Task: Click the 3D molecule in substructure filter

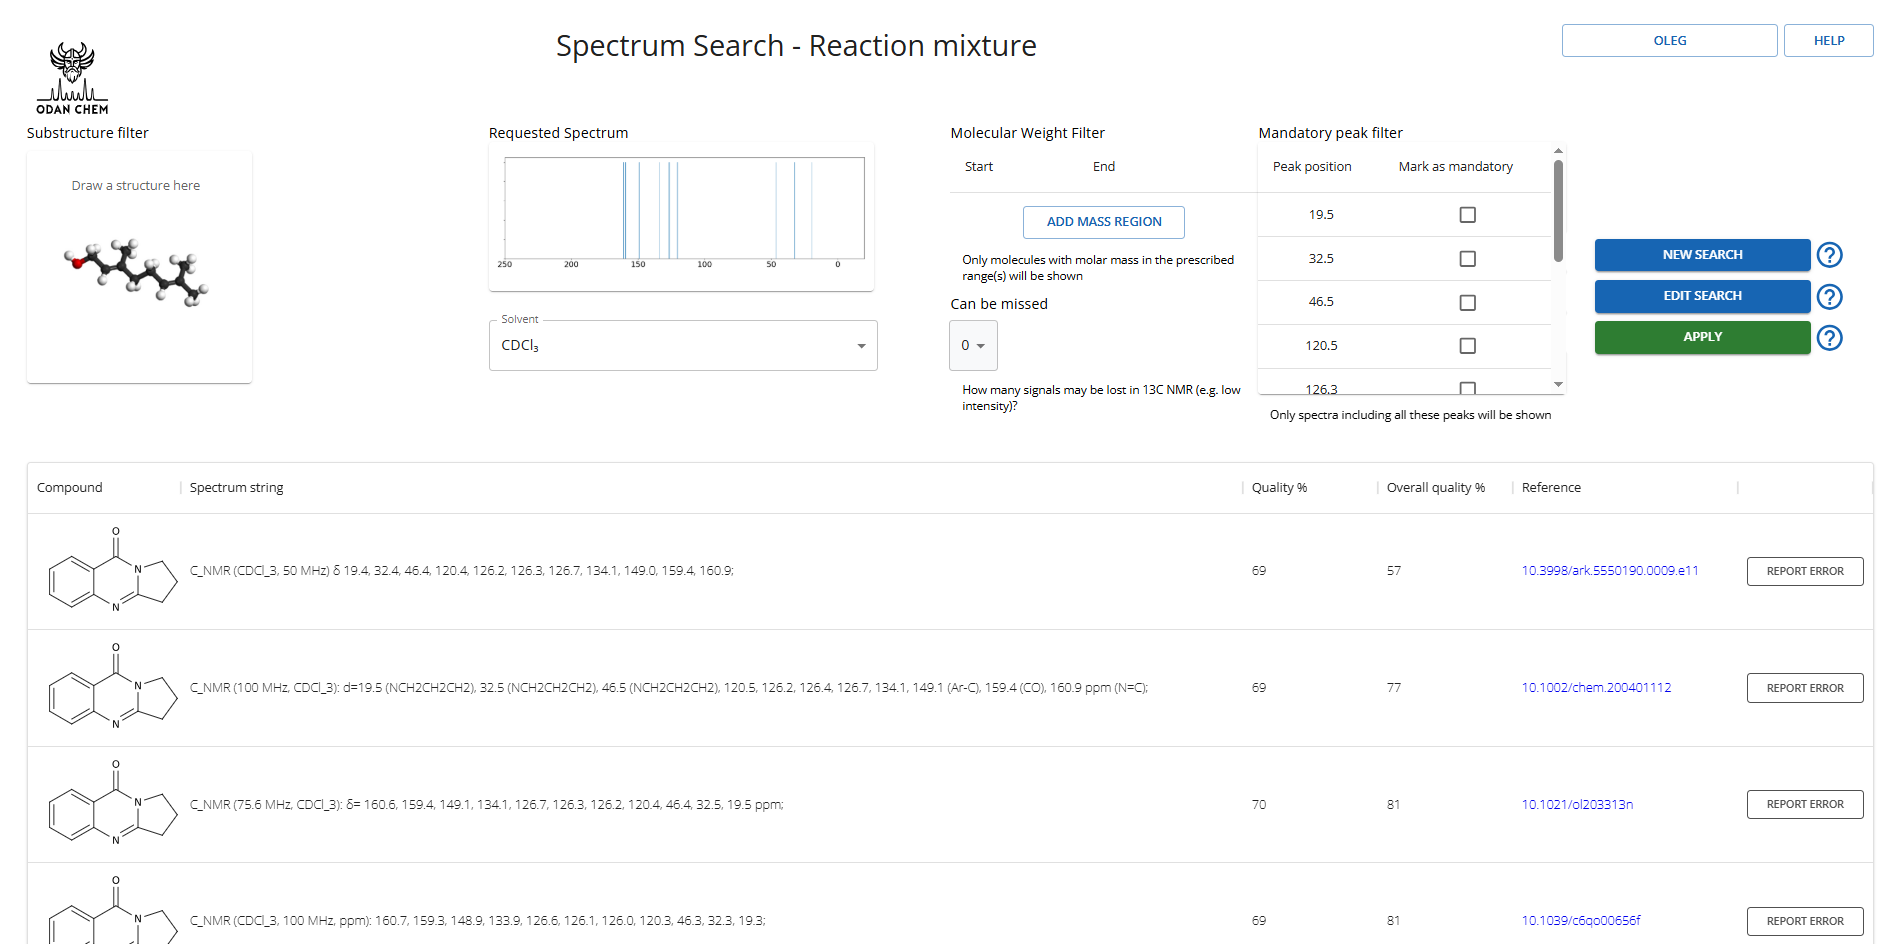Action: coord(137,271)
